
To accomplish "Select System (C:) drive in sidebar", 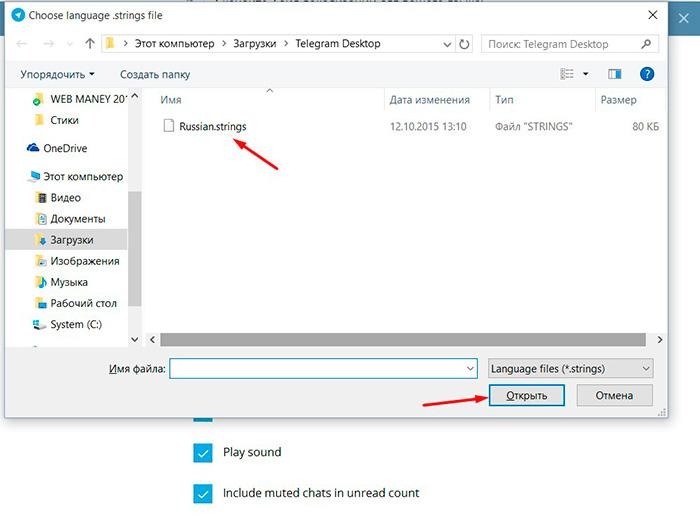I will (67, 324).
